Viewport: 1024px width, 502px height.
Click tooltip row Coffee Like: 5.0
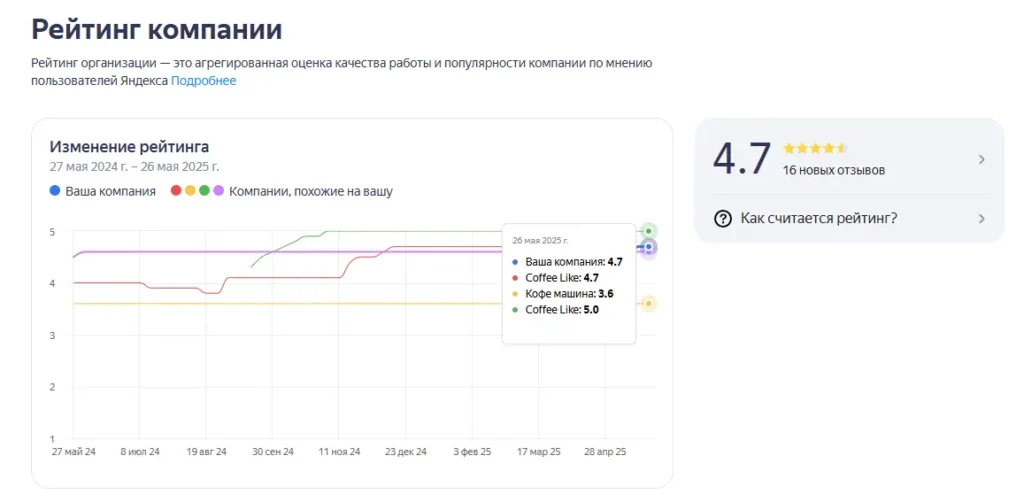[x=556, y=310]
